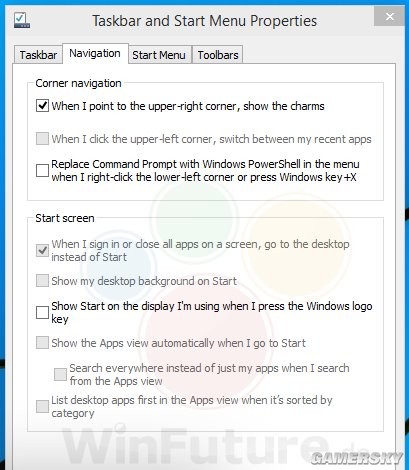Select the Navigation tab

pos(95,53)
